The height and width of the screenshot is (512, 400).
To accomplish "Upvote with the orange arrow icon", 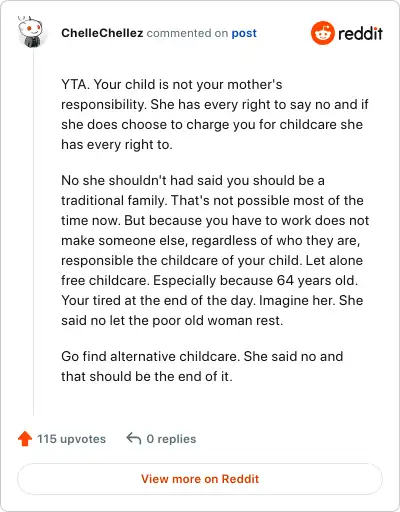I will [x=25, y=439].
